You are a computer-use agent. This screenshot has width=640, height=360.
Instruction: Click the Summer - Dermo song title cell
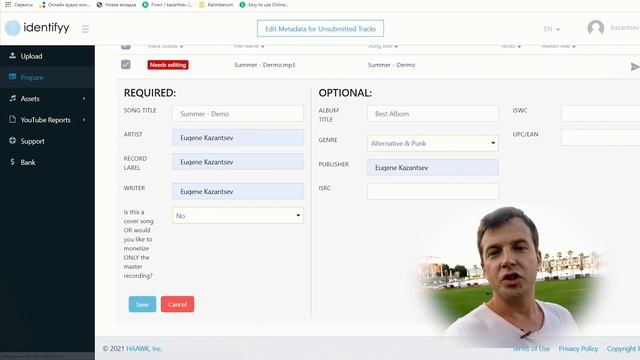coord(391,65)
